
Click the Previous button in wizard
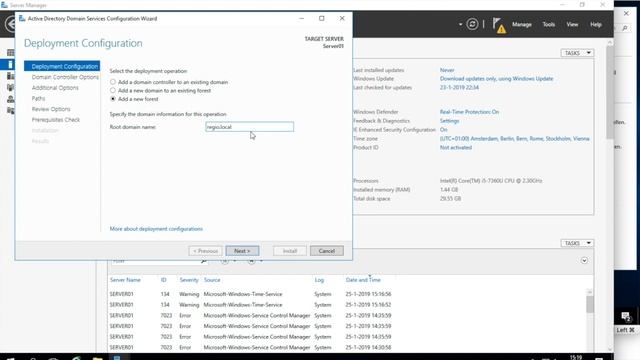click(x=205, y=251)
